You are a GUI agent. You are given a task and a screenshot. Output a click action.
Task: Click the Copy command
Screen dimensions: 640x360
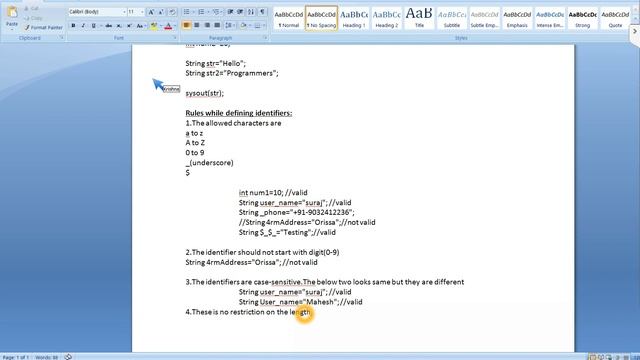[x=33, y=18]
